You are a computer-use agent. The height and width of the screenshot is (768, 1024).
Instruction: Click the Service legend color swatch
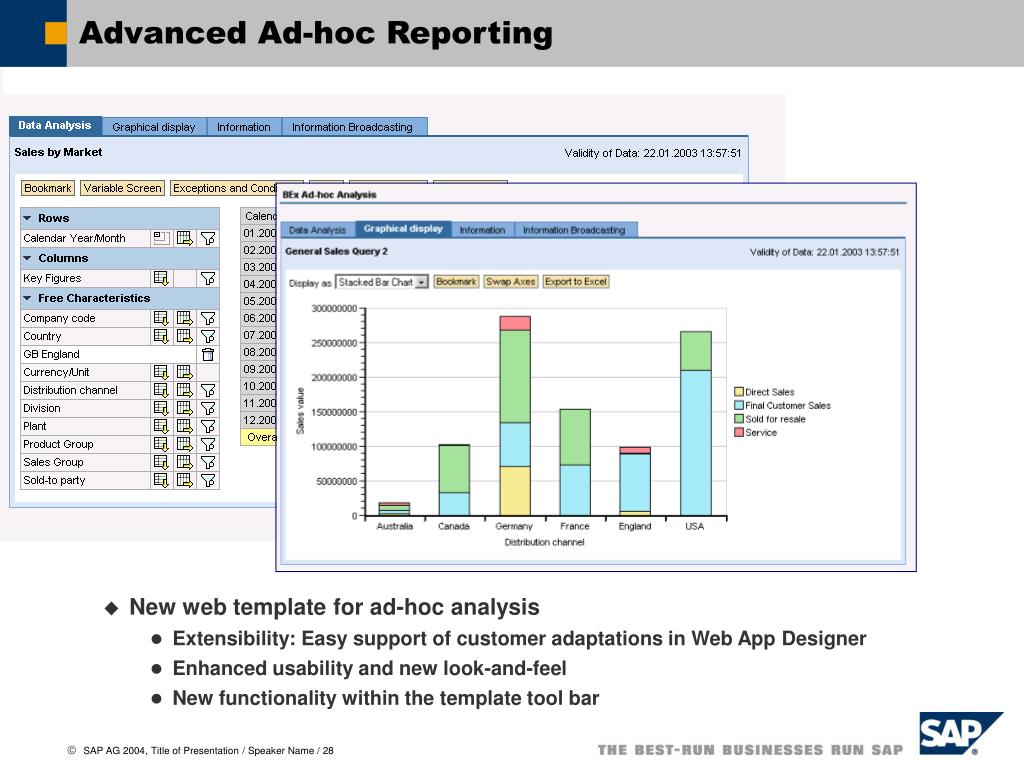tap(739, 432)
